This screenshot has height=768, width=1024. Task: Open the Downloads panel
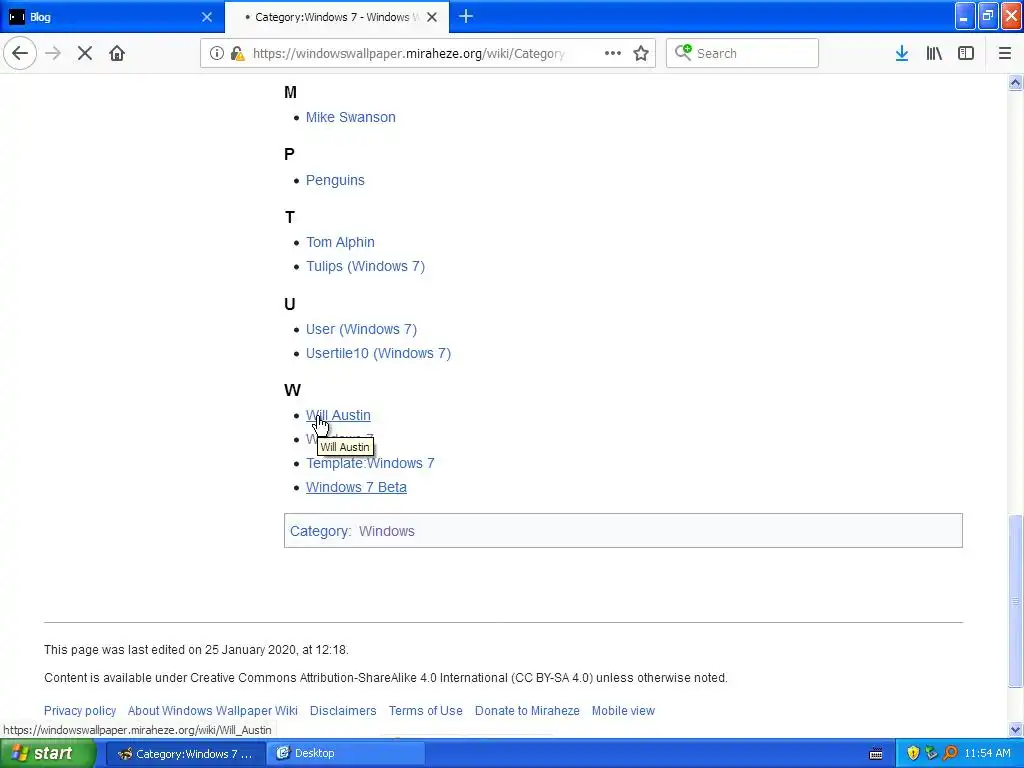click(902, 53)
